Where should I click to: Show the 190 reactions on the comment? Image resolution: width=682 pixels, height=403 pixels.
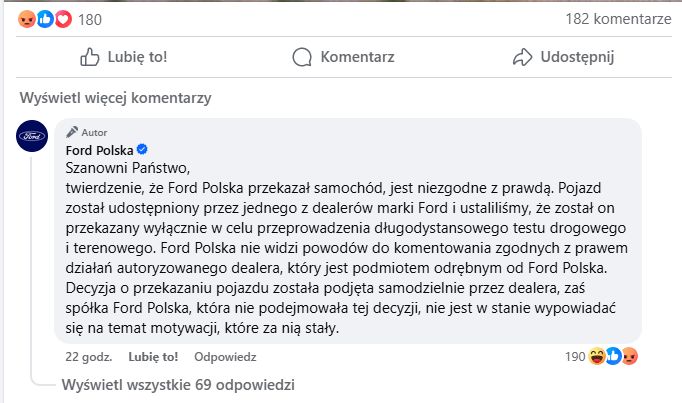574,356
